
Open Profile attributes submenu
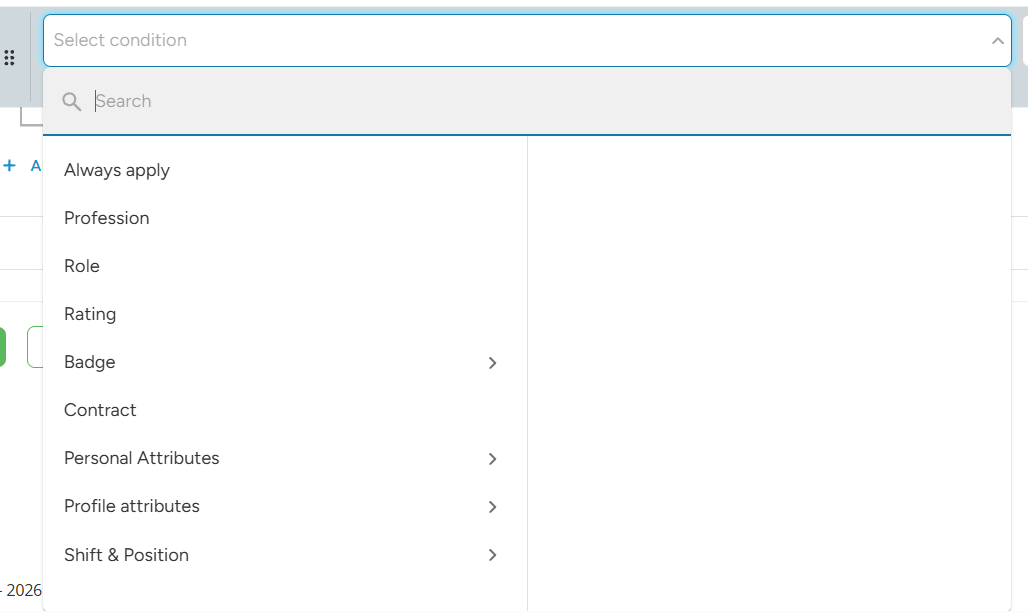[x=285, y=506]
